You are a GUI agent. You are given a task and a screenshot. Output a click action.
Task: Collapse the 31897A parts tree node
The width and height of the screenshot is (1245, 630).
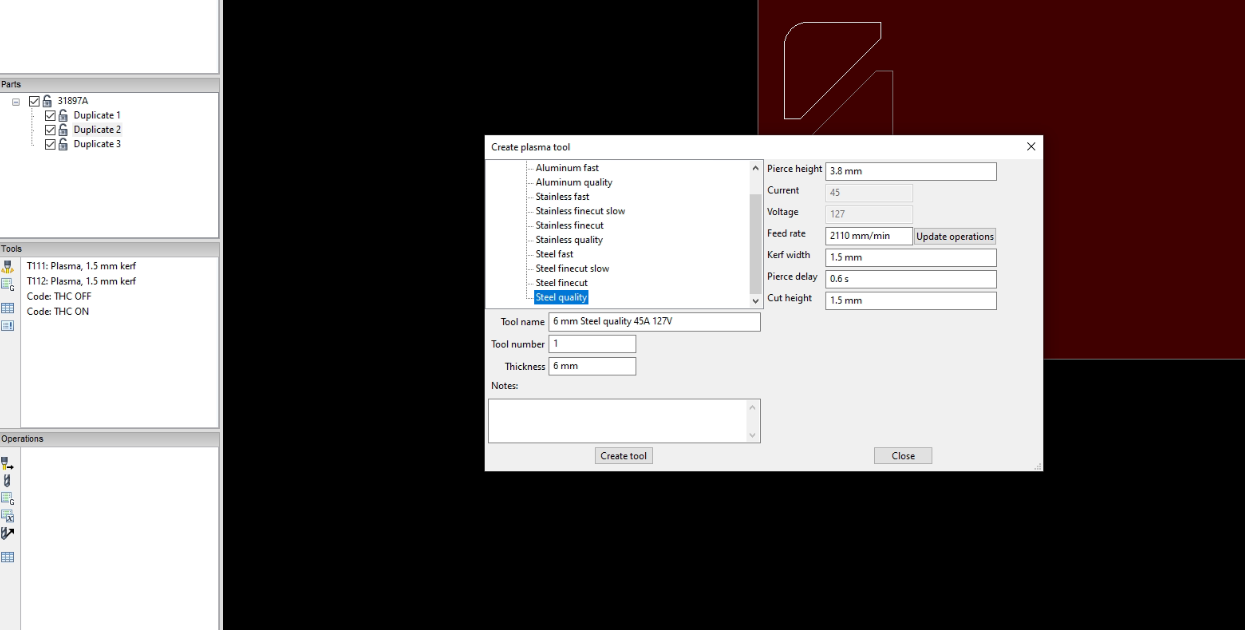[16, 100]
